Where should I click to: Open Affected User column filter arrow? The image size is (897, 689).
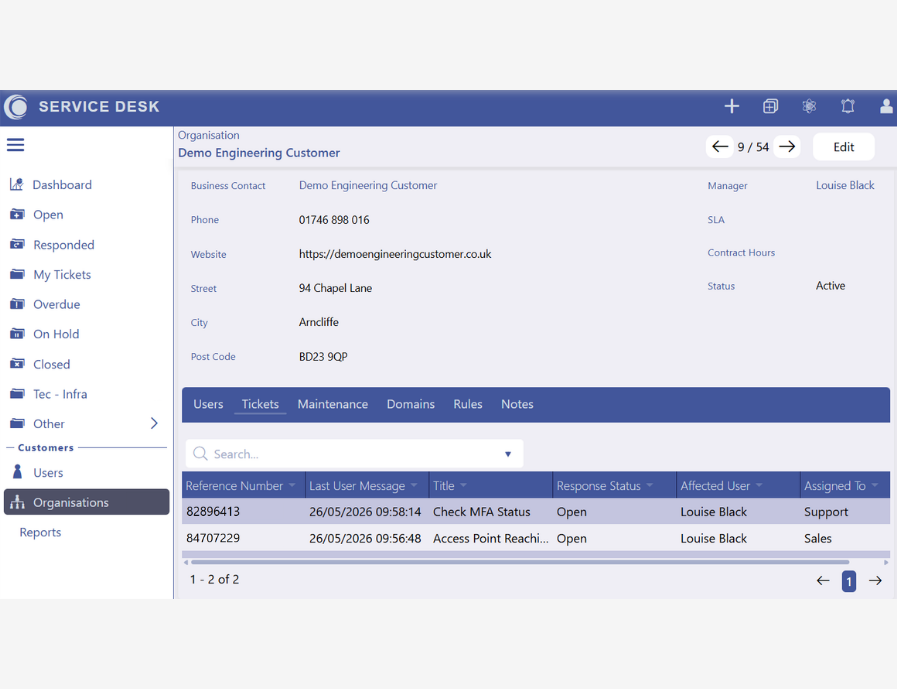point(759,485)
